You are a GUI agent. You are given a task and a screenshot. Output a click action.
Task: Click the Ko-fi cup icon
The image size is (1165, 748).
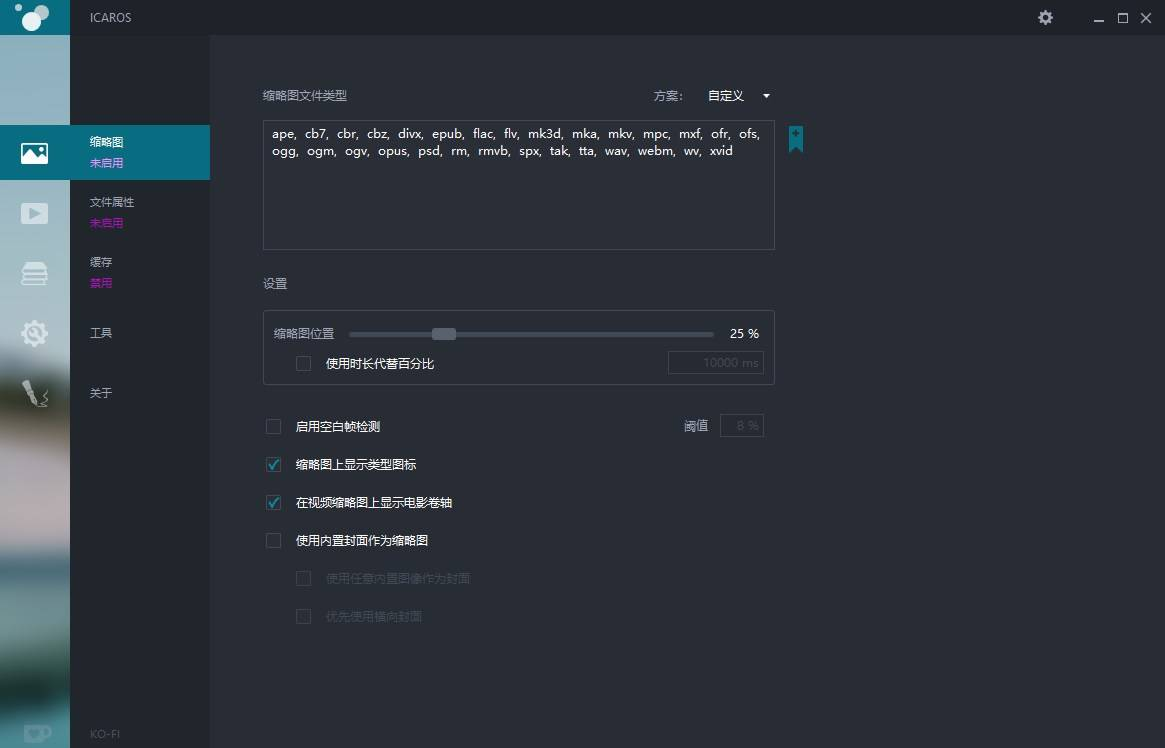click(x=36, y=733)
